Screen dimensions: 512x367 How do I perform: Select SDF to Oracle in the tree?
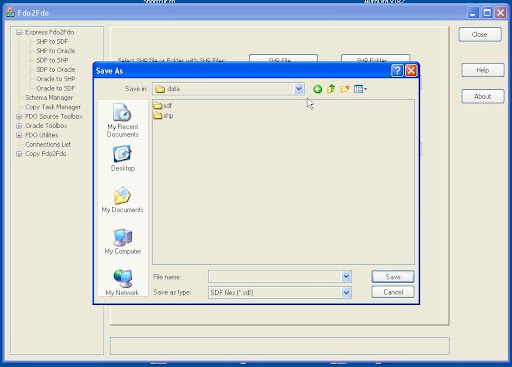[x=56, y=69]
